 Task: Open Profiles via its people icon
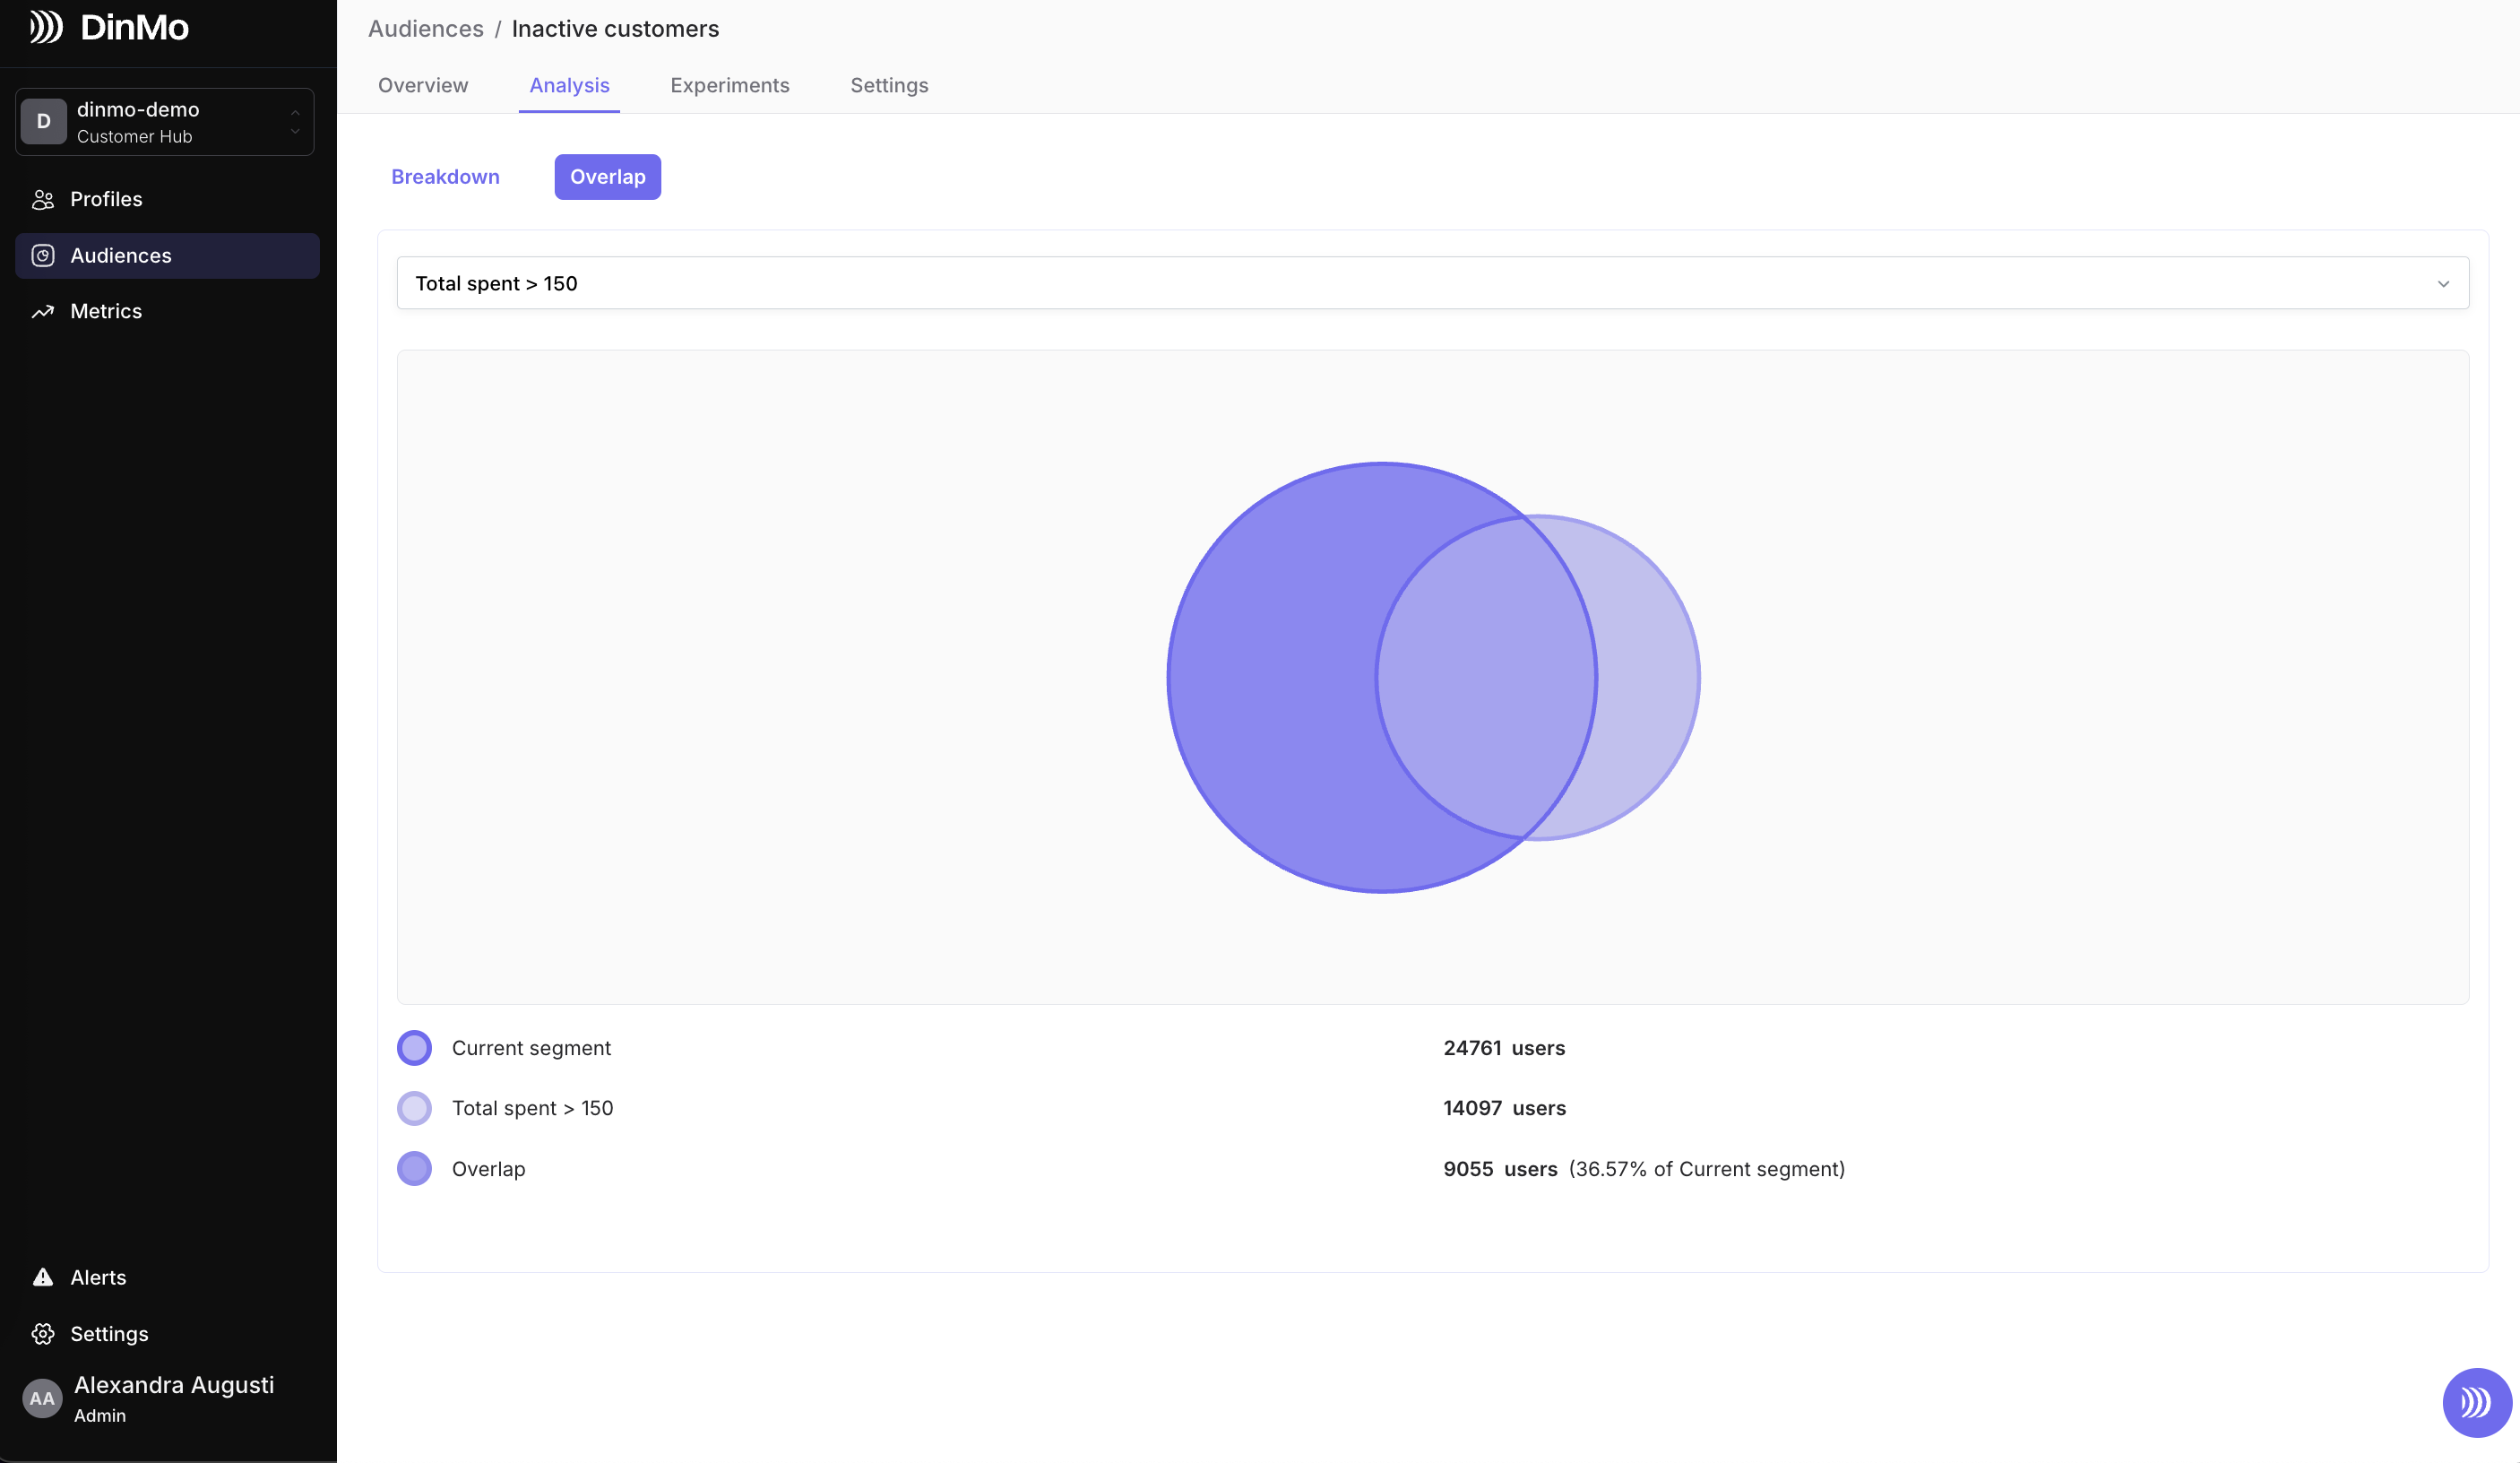(x=43, y=200)
